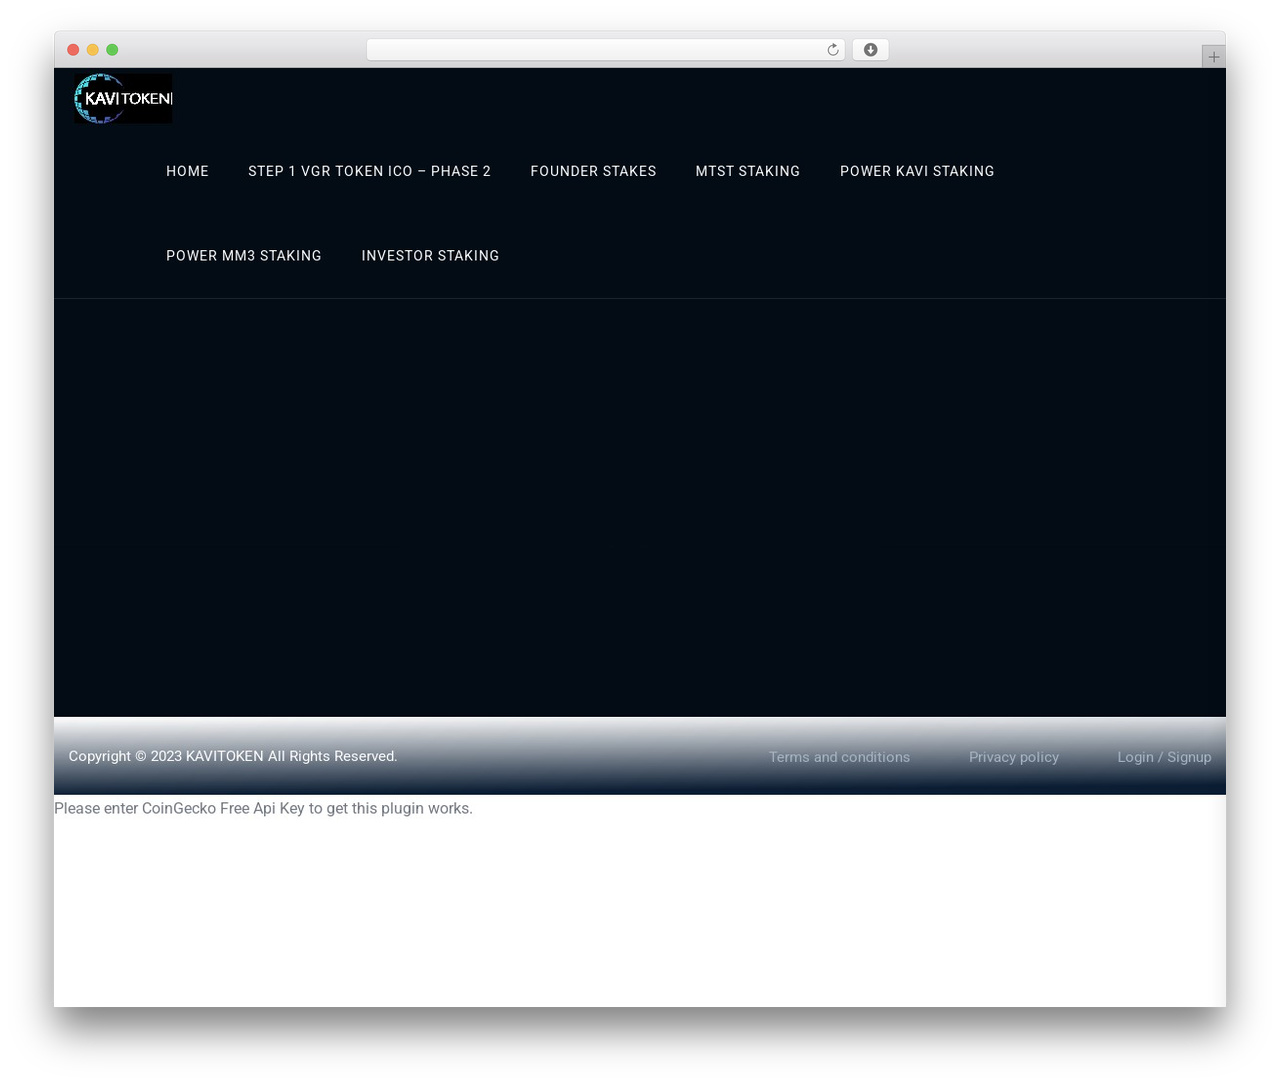Click the CoinGecko Free Api Key message
This screenshot has width=1280, height=1084.
point(263,808)
